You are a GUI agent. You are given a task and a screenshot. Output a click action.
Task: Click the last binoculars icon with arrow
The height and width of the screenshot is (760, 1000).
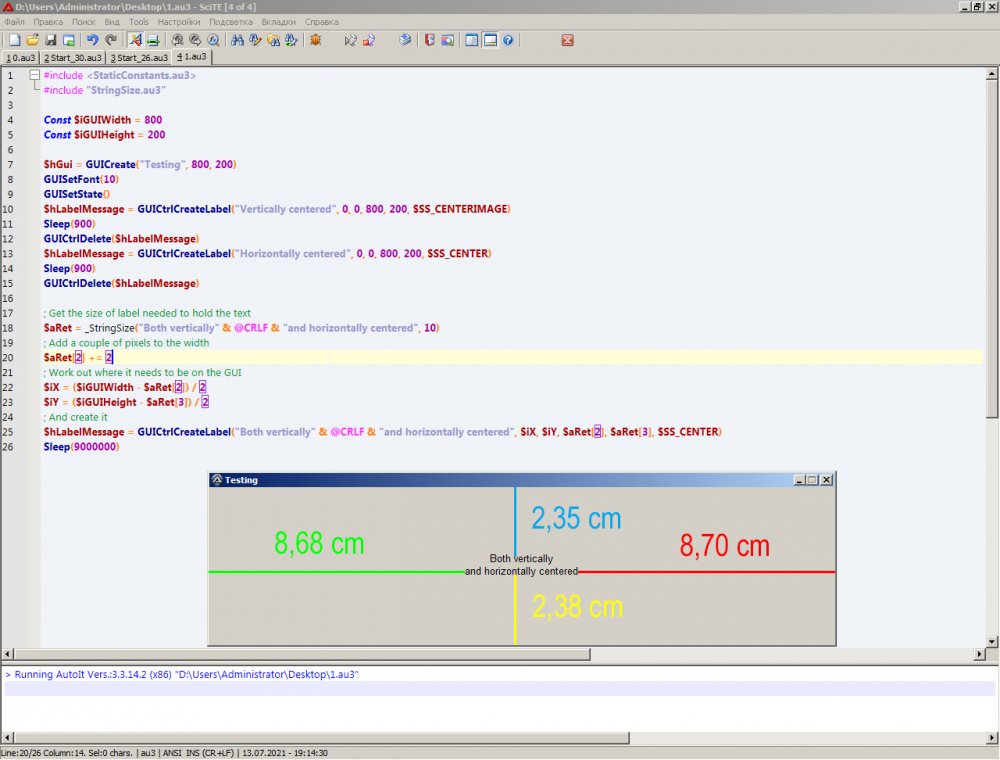pyautogui.click(x=291, y=40)
